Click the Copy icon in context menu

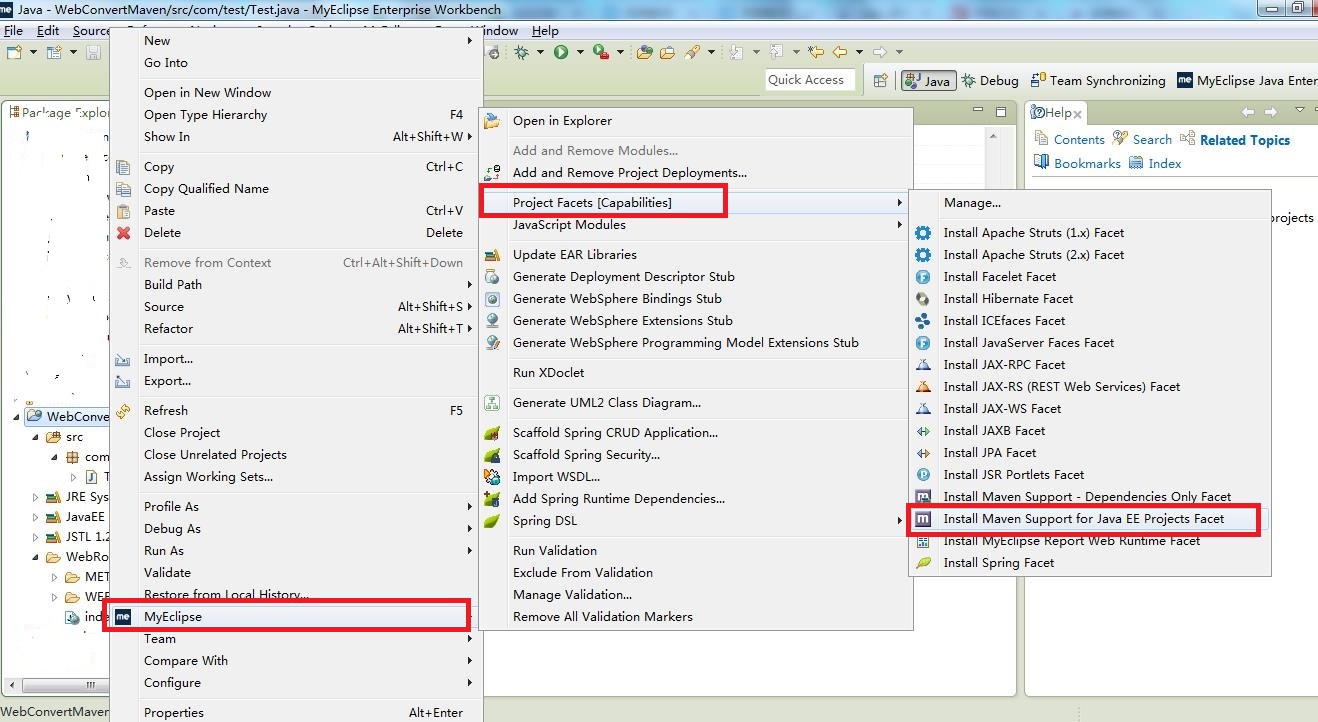click(123, 167)
